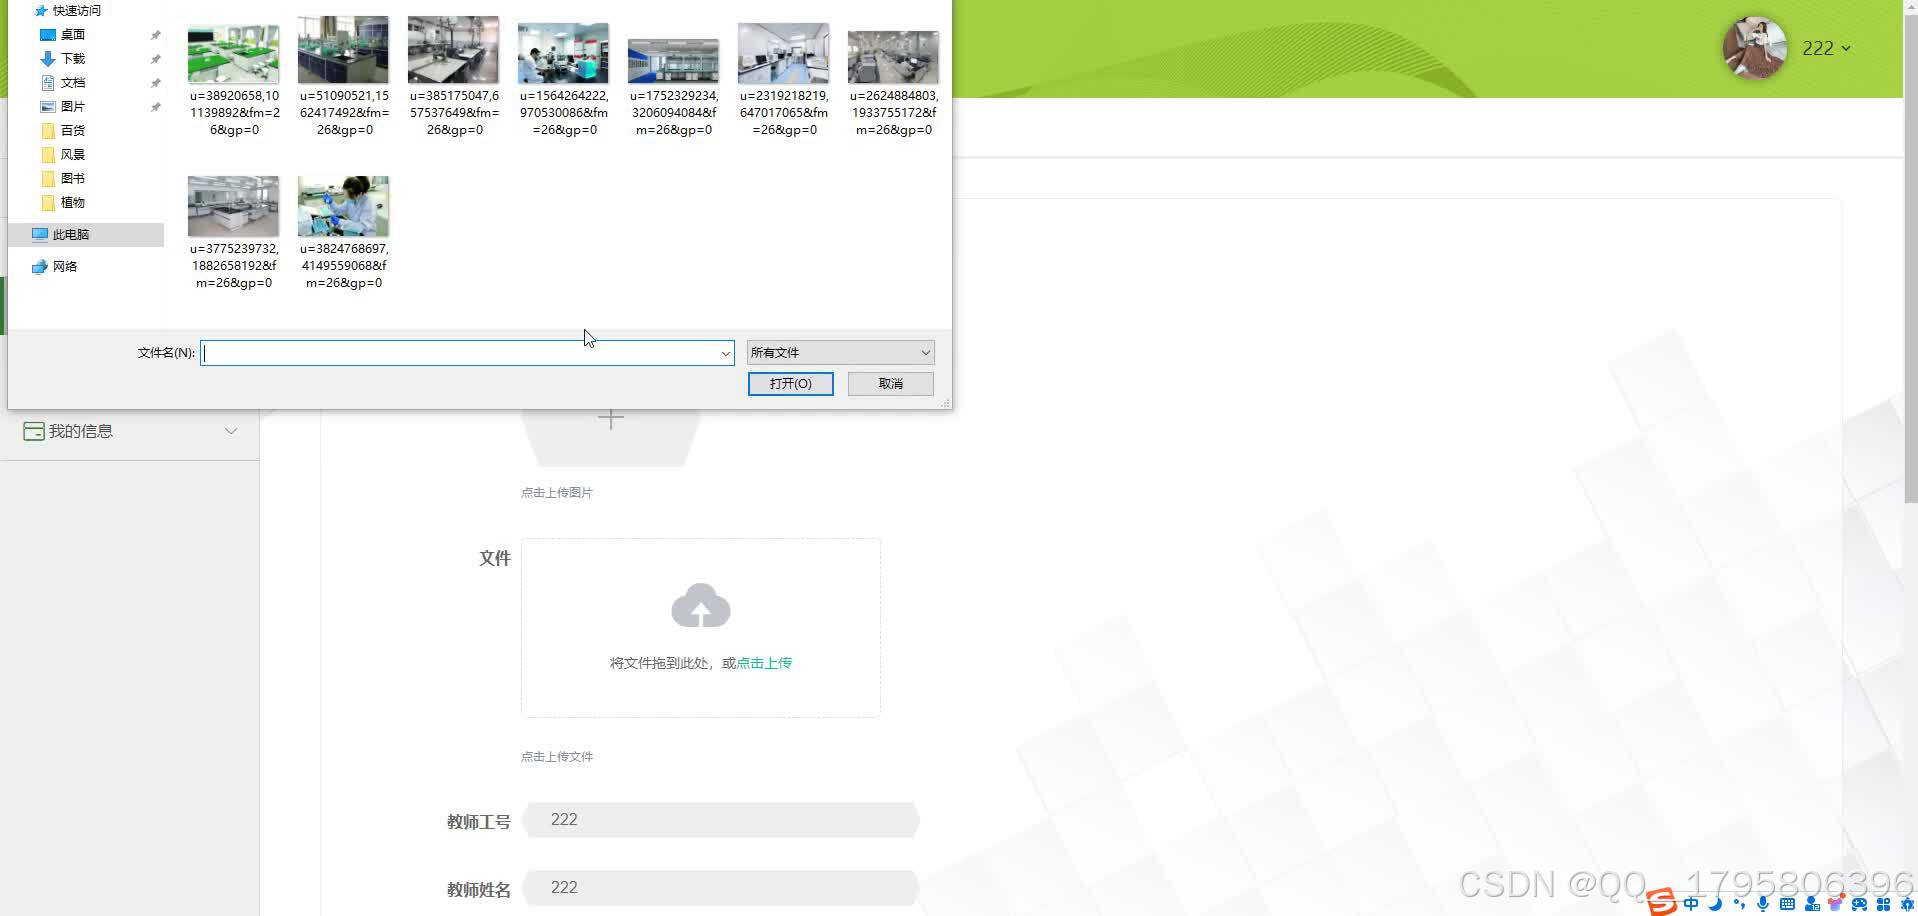
Task: Click the 取消 cancel button
Action: (x=890, y=384)
